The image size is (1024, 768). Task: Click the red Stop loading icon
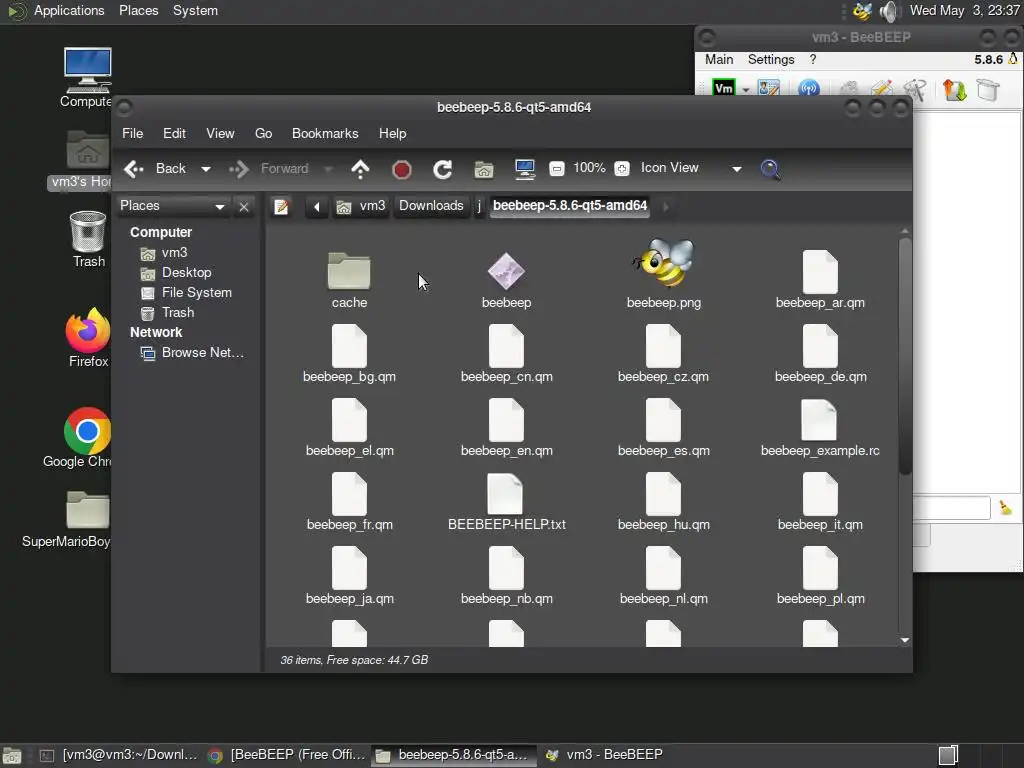pyautogui.click(x=402, y=170)
